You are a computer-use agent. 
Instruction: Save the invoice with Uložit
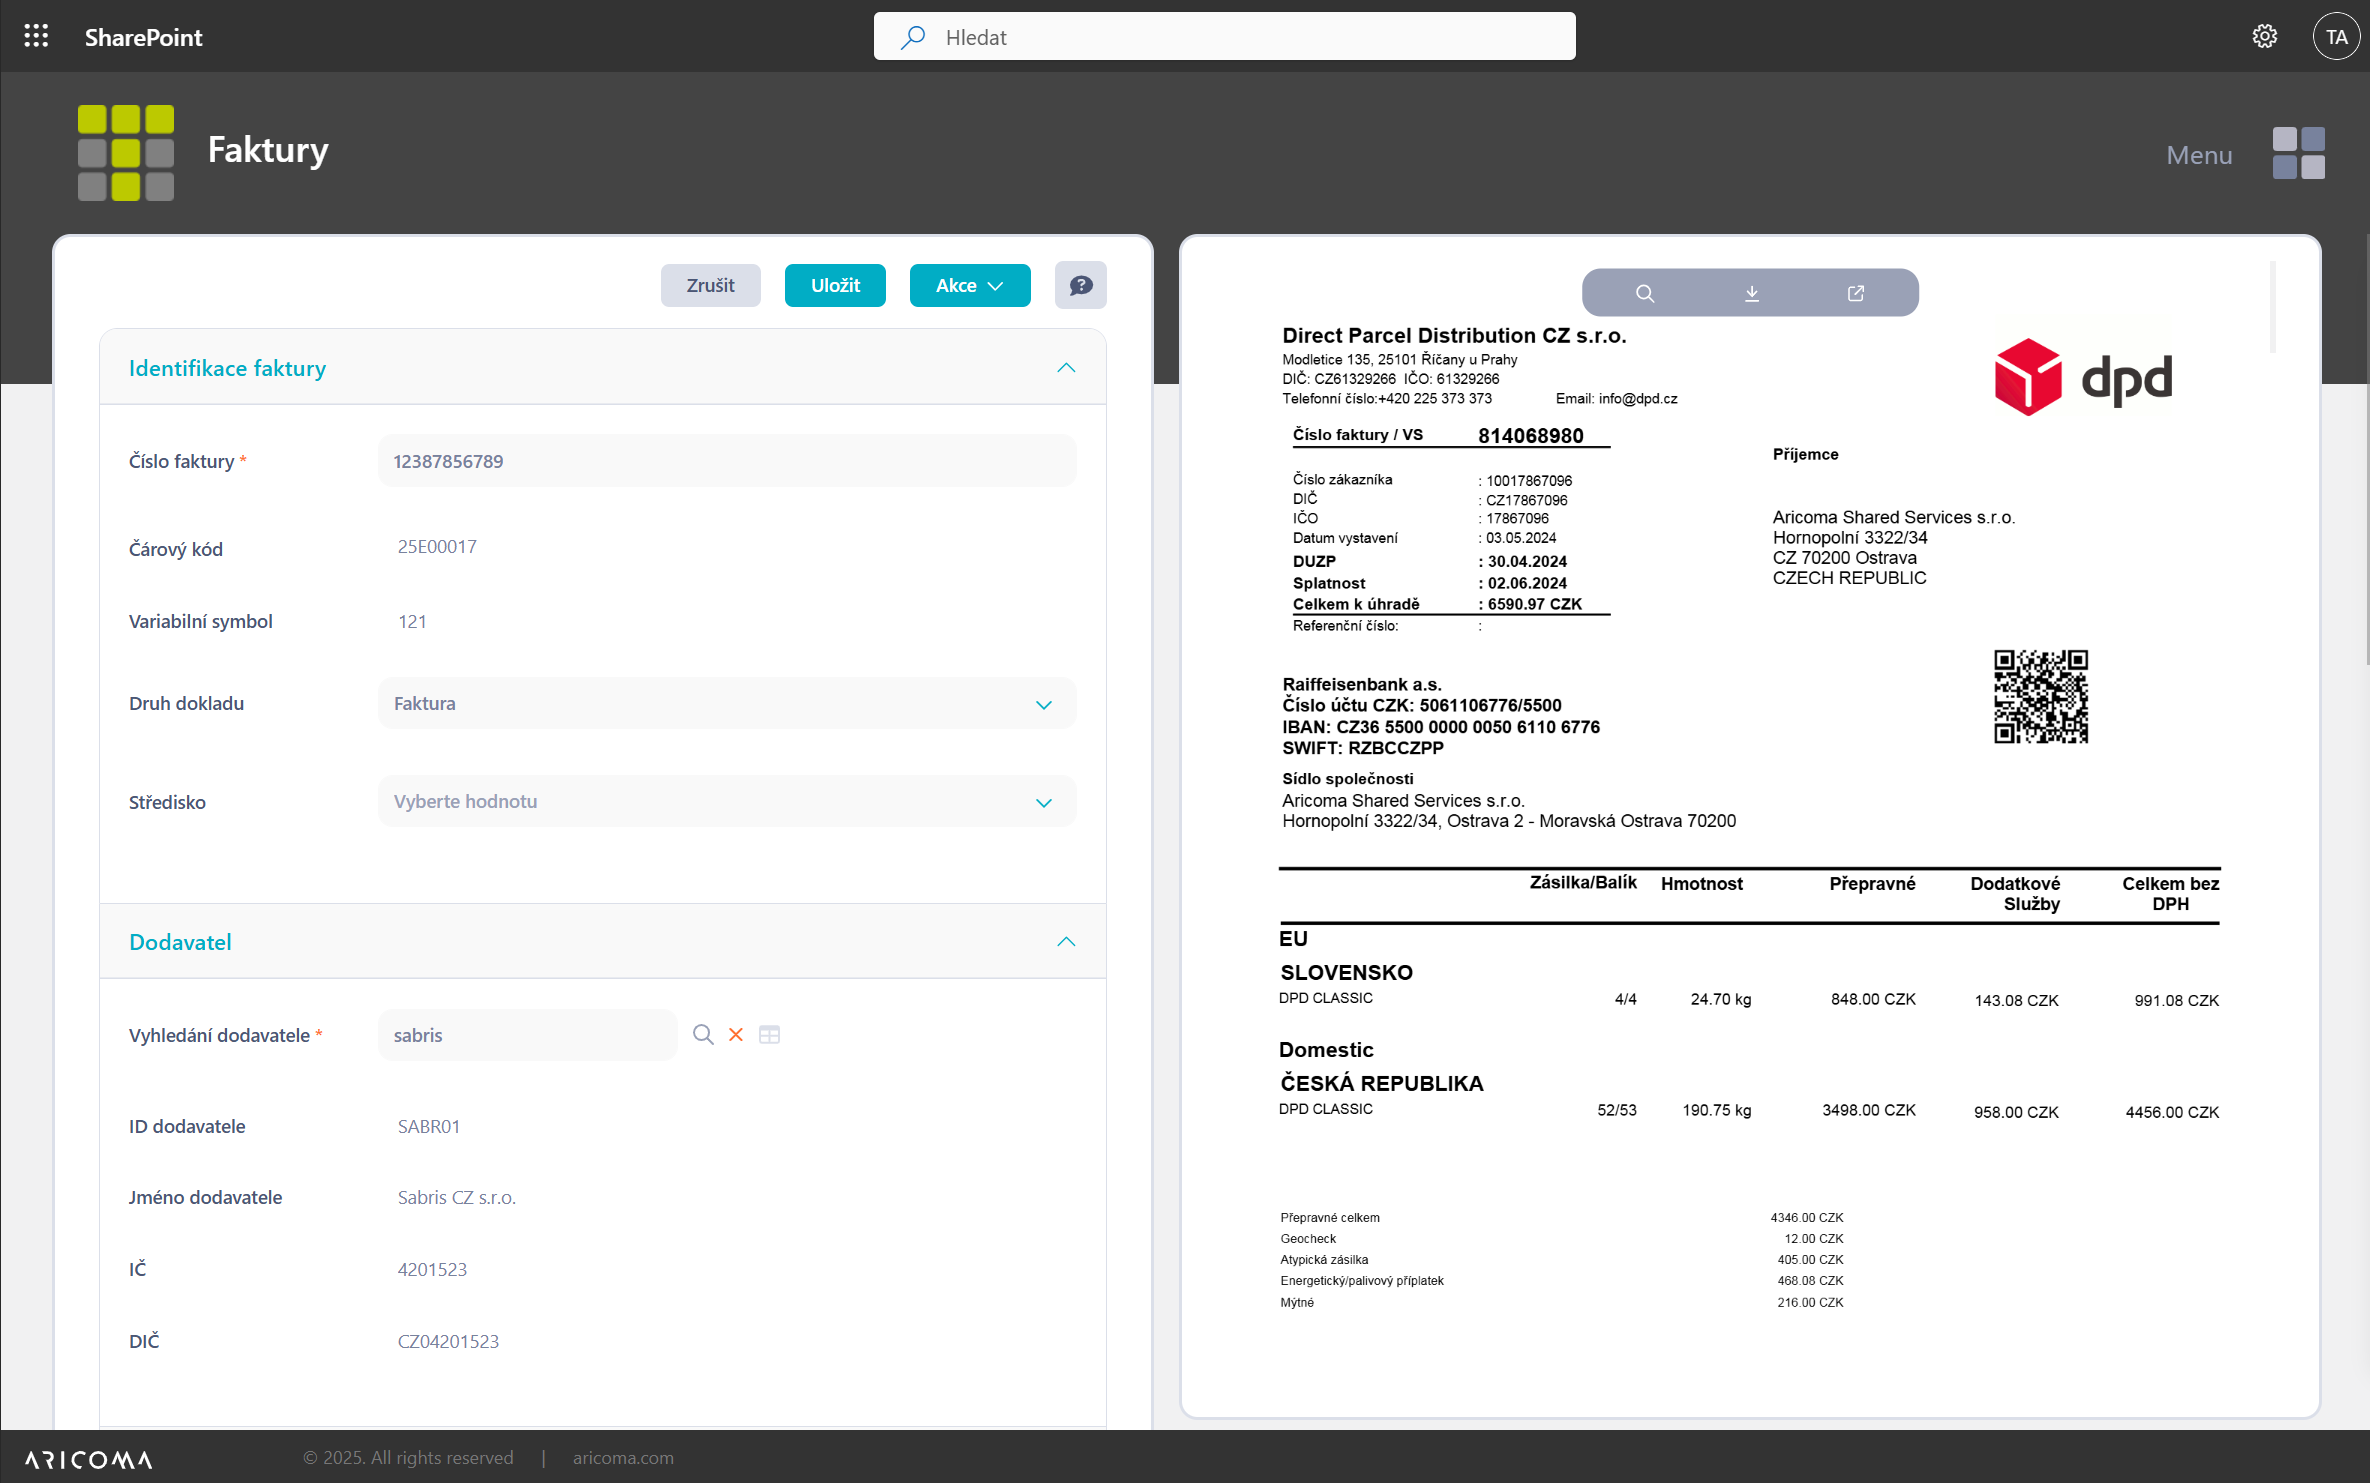click(x=834, y=285)
